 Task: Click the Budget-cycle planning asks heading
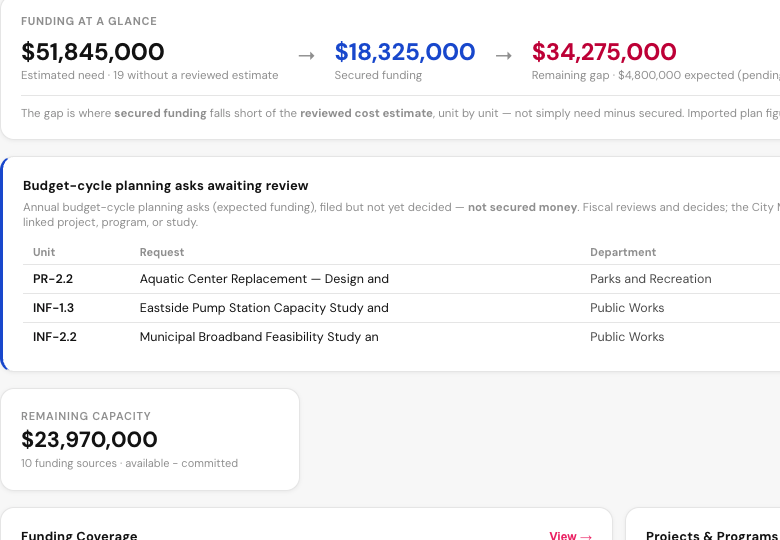click(x=166, y=185)
